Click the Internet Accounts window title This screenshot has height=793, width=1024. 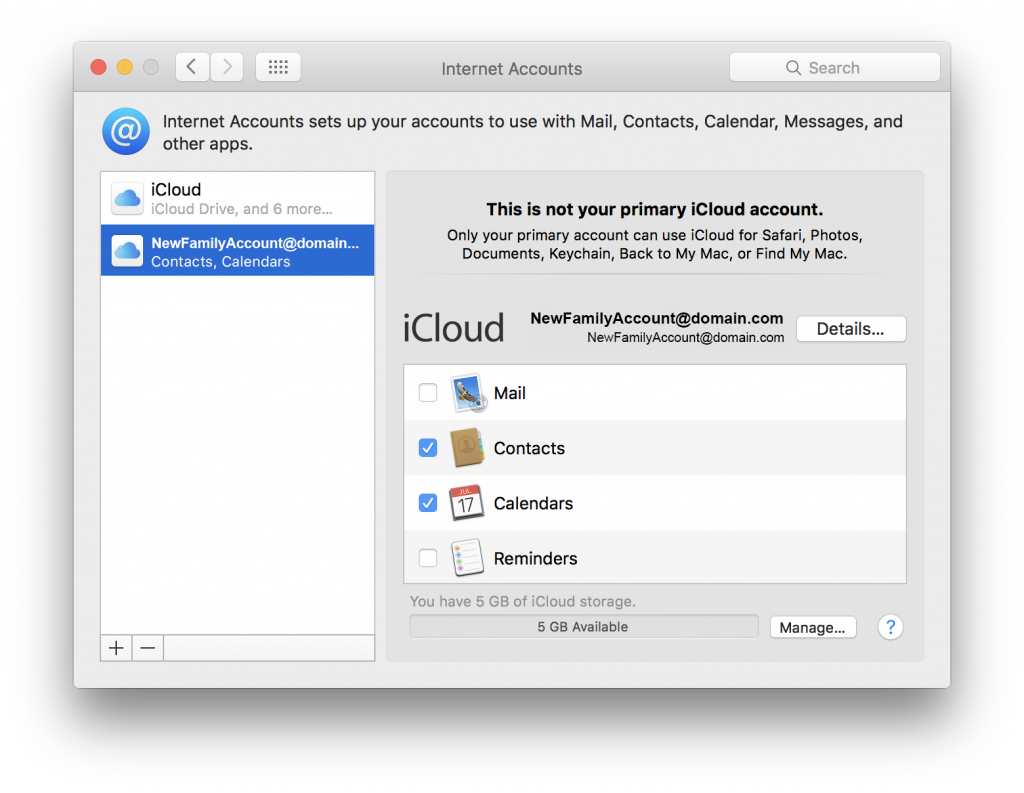tap(511, 69)
